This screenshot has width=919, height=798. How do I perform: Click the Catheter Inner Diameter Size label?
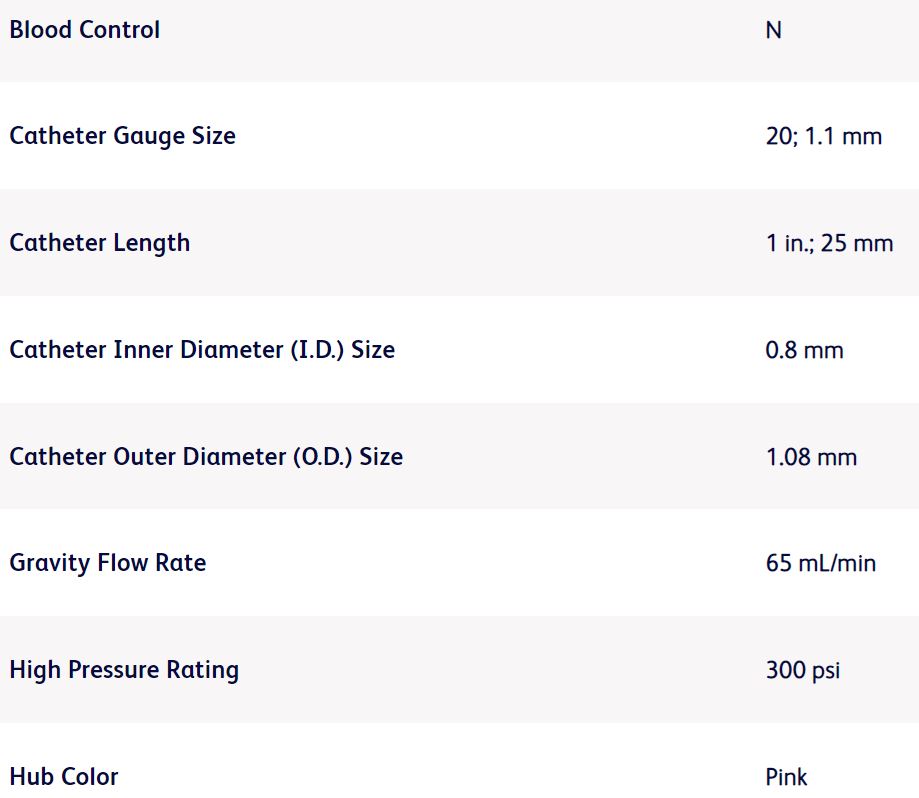coord(201,350)
